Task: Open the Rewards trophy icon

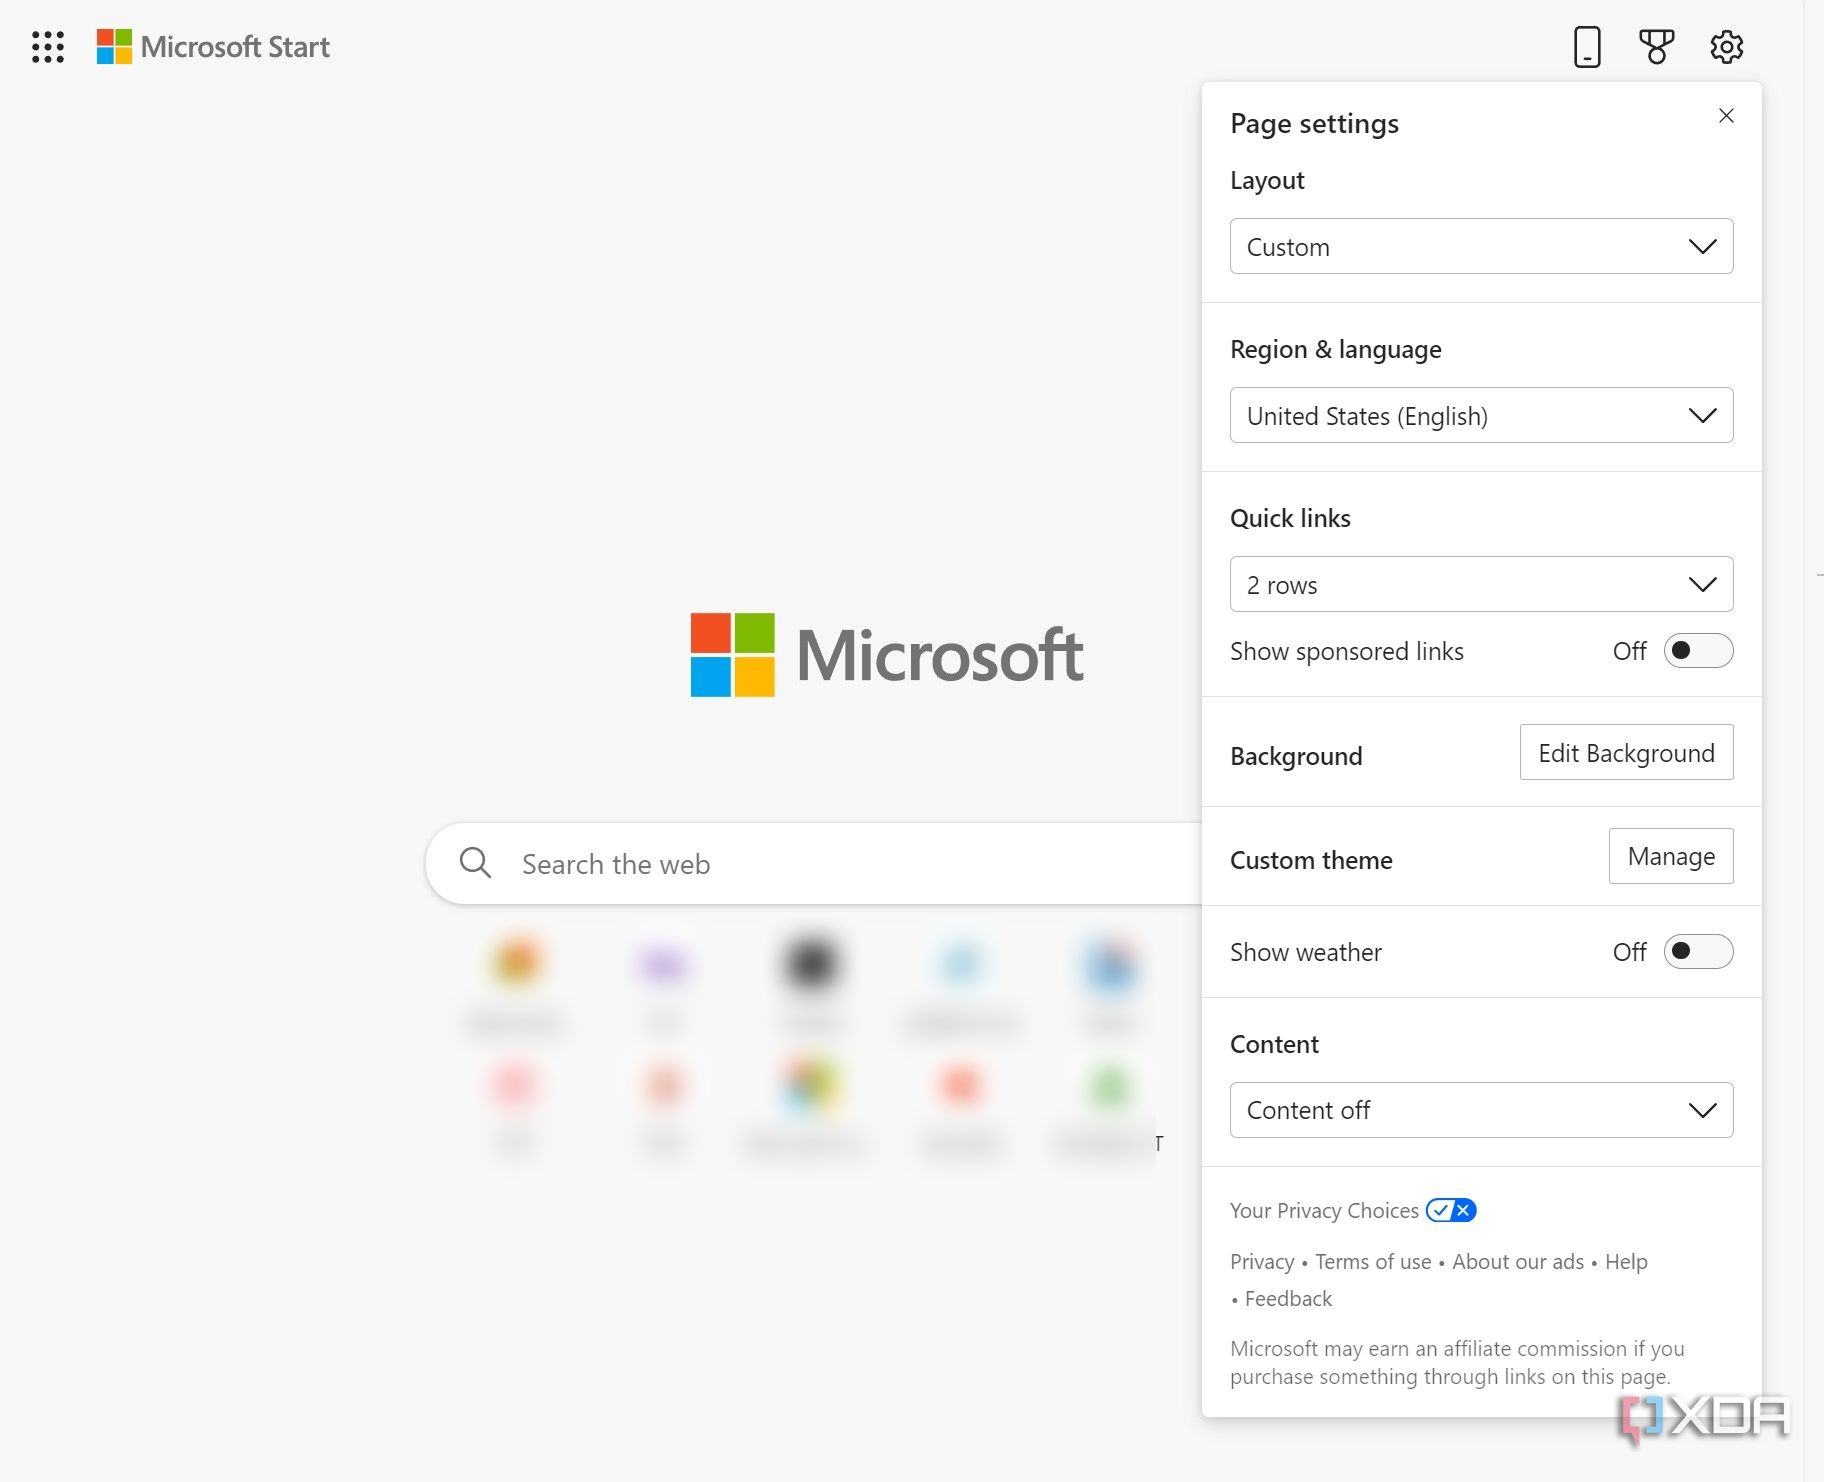Action: pos(1656,47)
